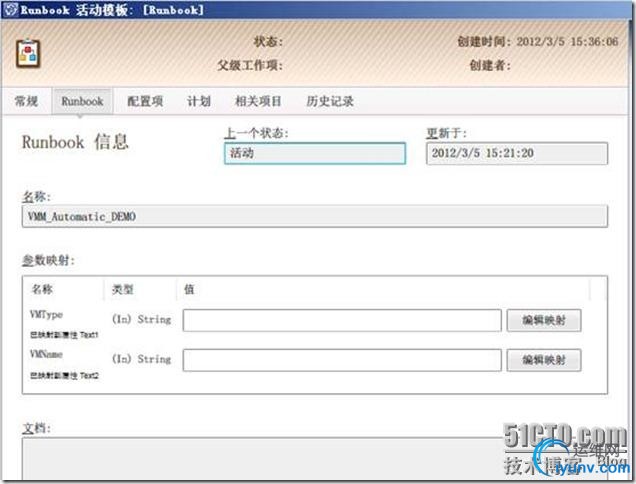Click the VMType value input box
Image resolution: width=636 pixels, height=484 pixels.
(x=342, y=320)
